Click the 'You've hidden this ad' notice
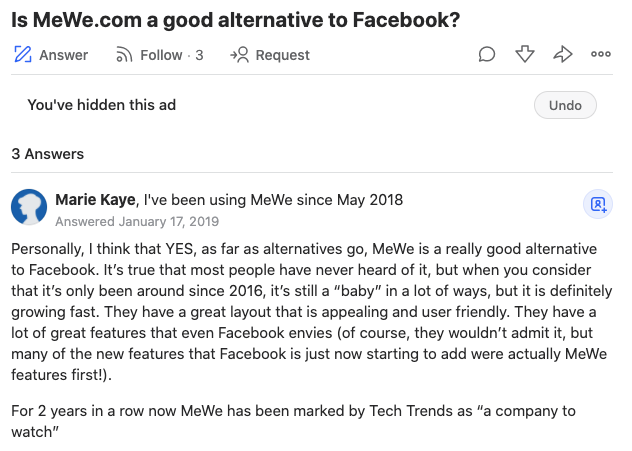This screenshot has width=632, height=451. point(102,105)
